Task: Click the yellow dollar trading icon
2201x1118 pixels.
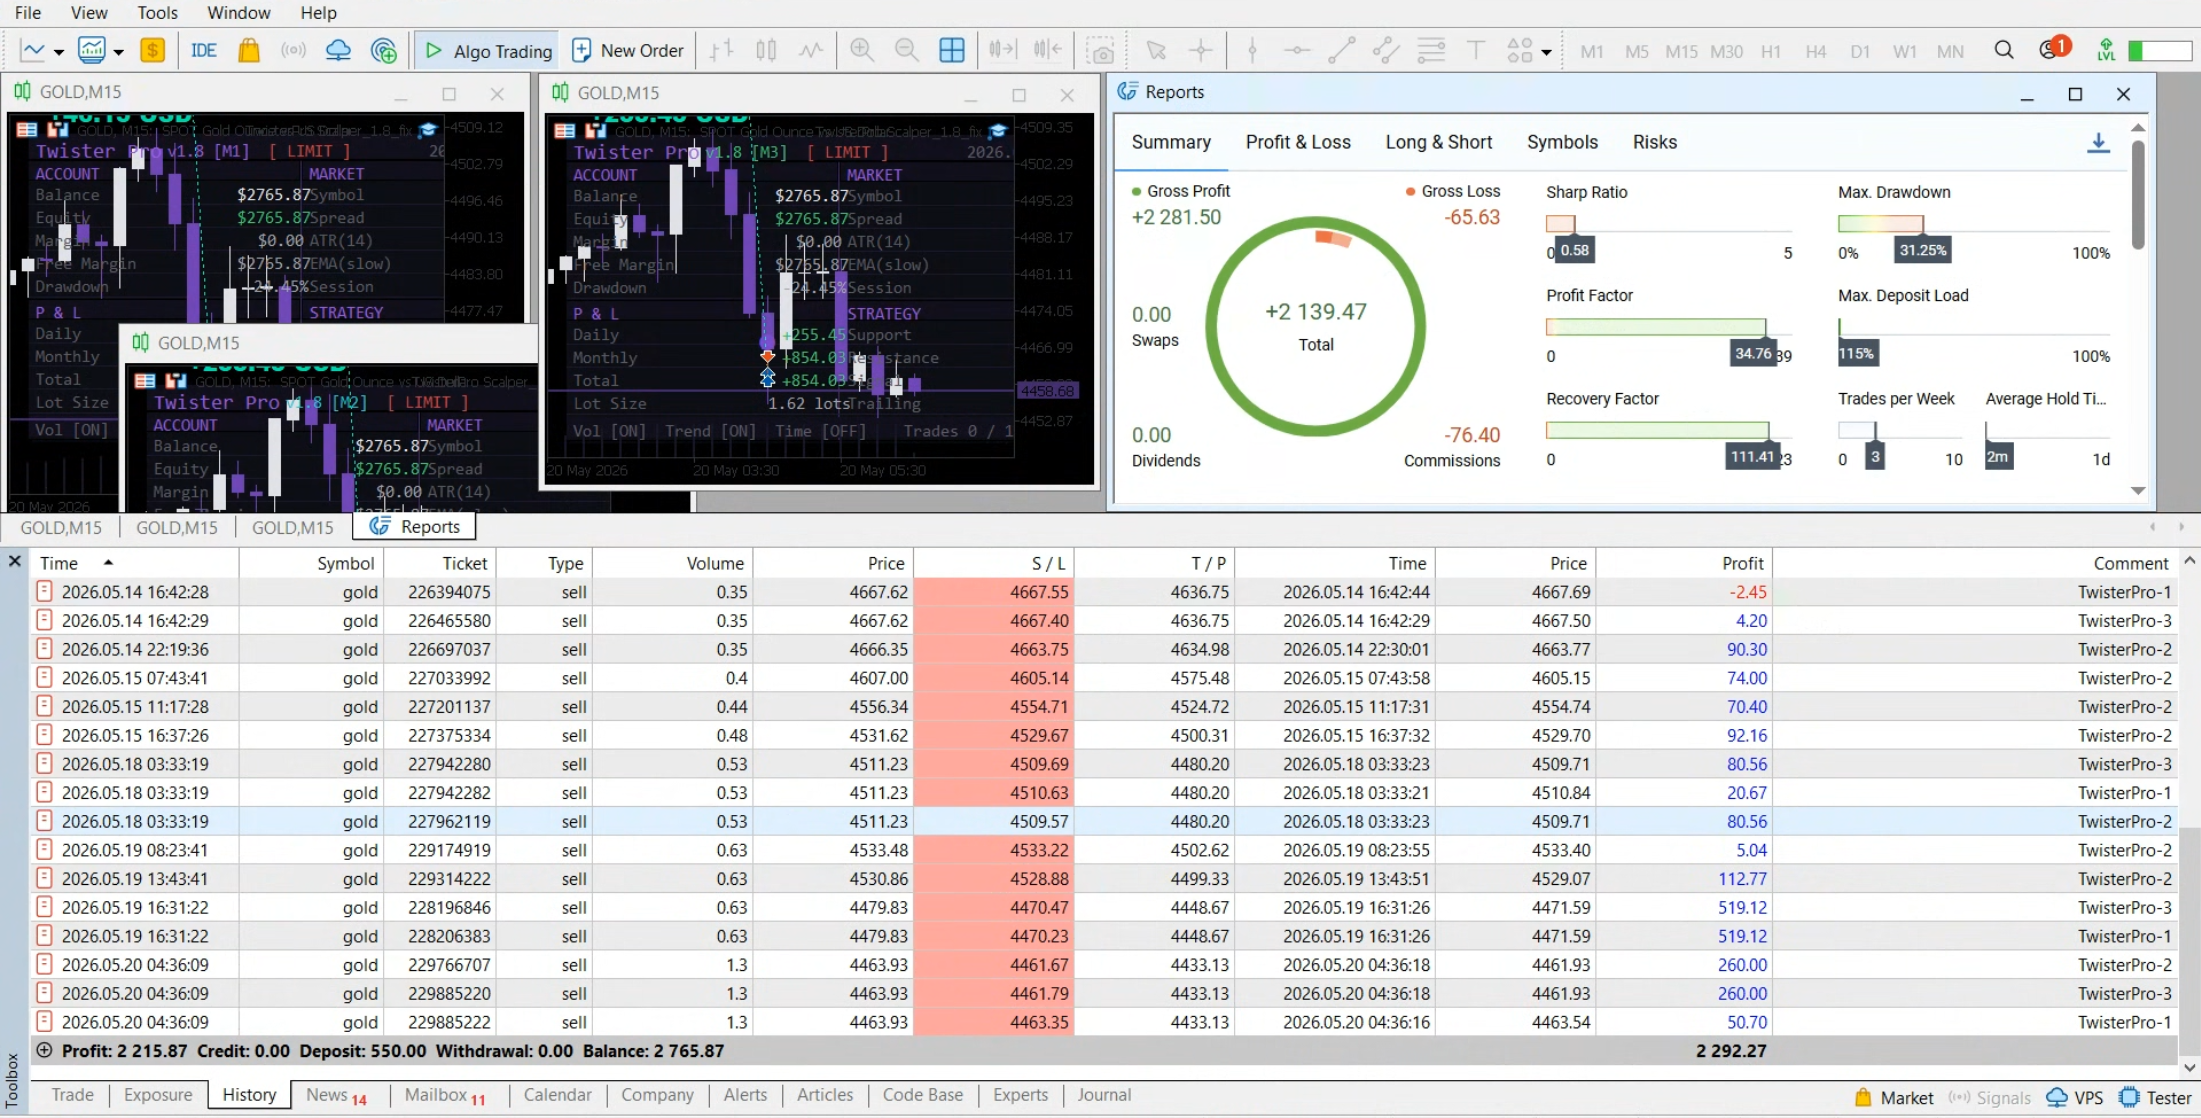Action: click(x=152, y=50)
